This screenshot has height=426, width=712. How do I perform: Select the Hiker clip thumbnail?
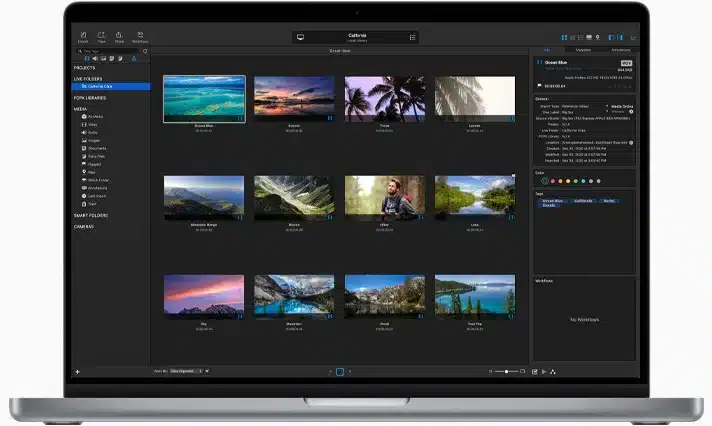tap(385, 198)
